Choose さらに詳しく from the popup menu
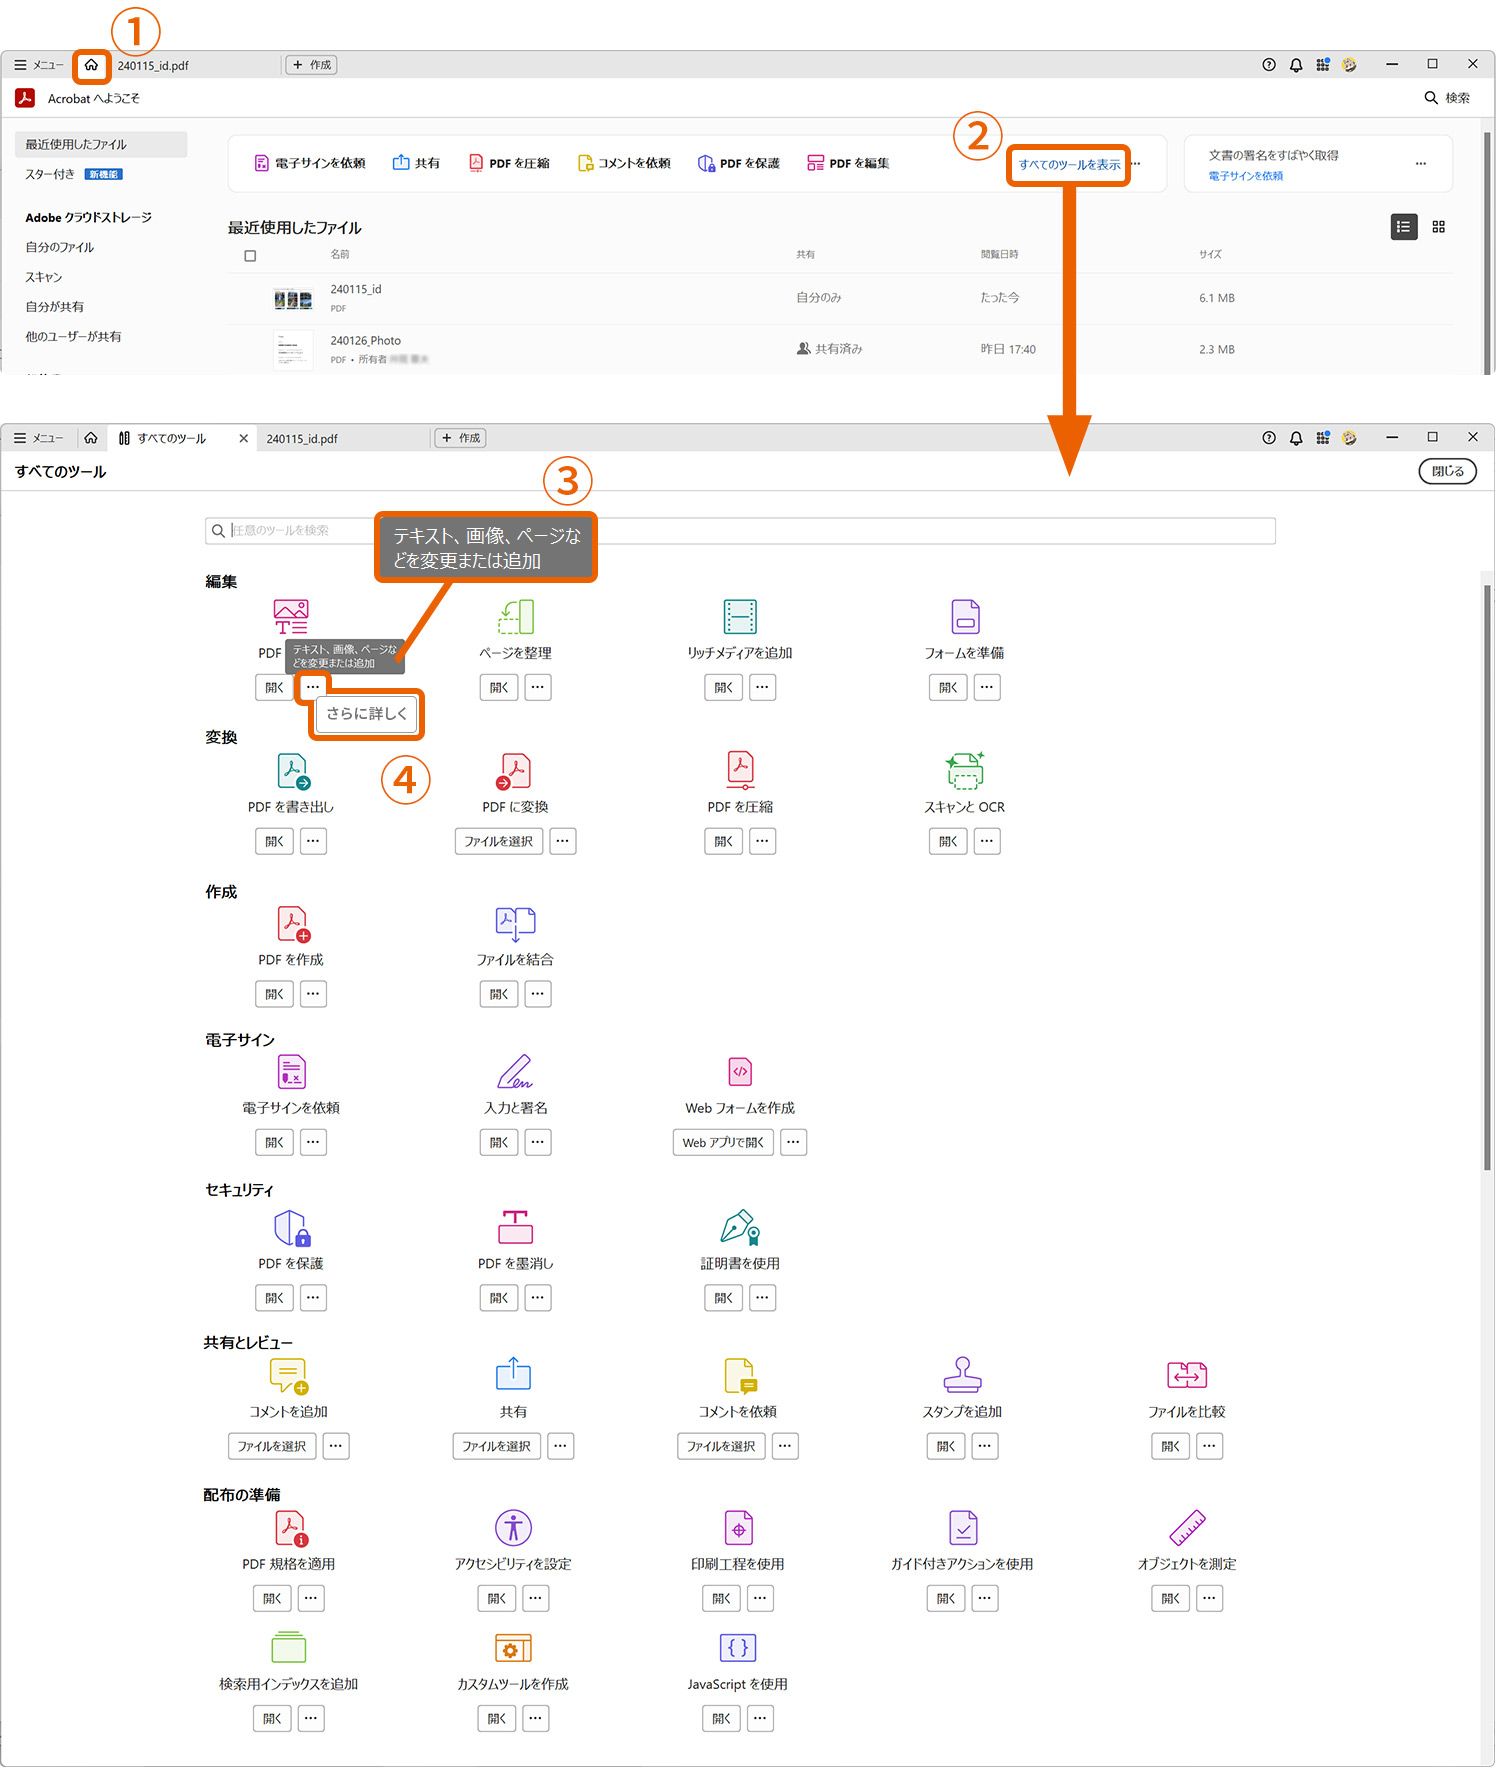Screen dimensions: 1496x1768 pos(367,714)
